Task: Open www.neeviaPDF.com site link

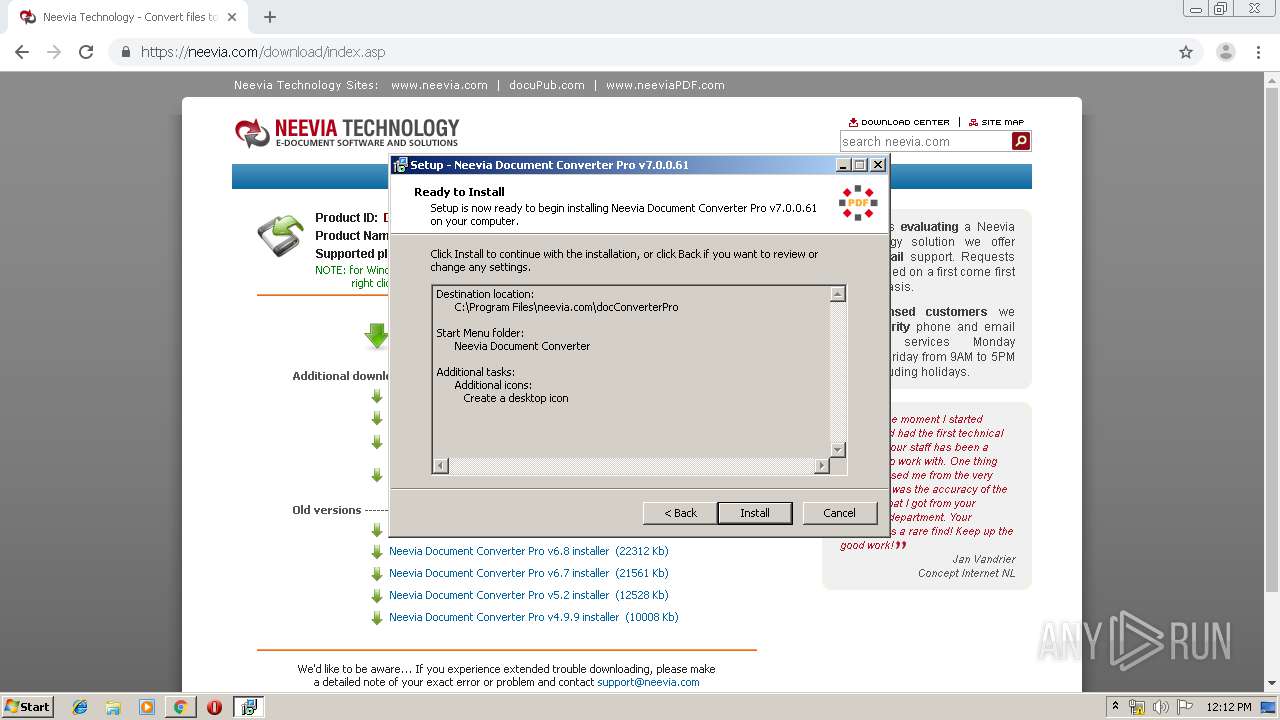Action: [x=665, y=85]
